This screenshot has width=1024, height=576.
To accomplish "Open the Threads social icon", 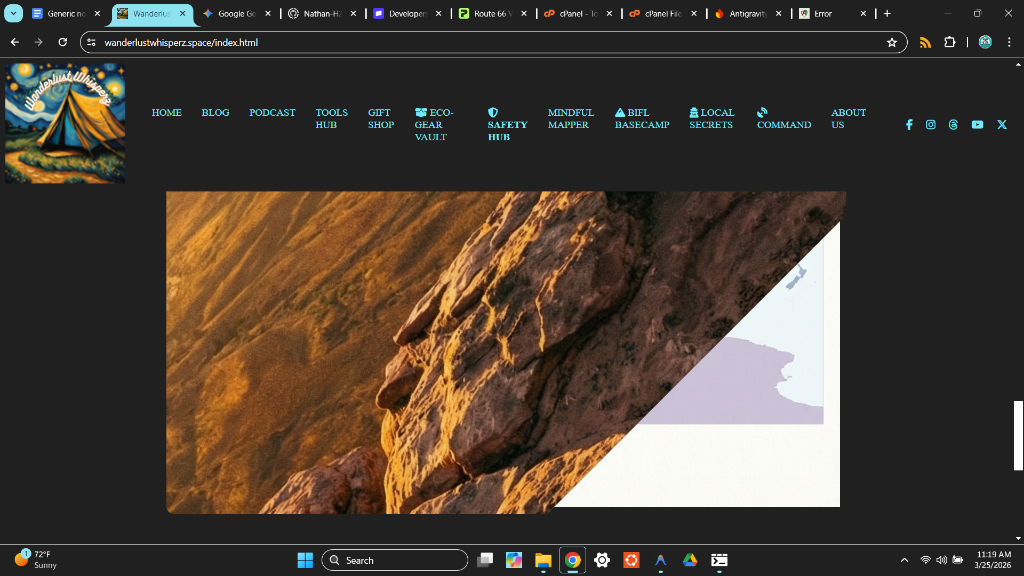I will 953,125.
